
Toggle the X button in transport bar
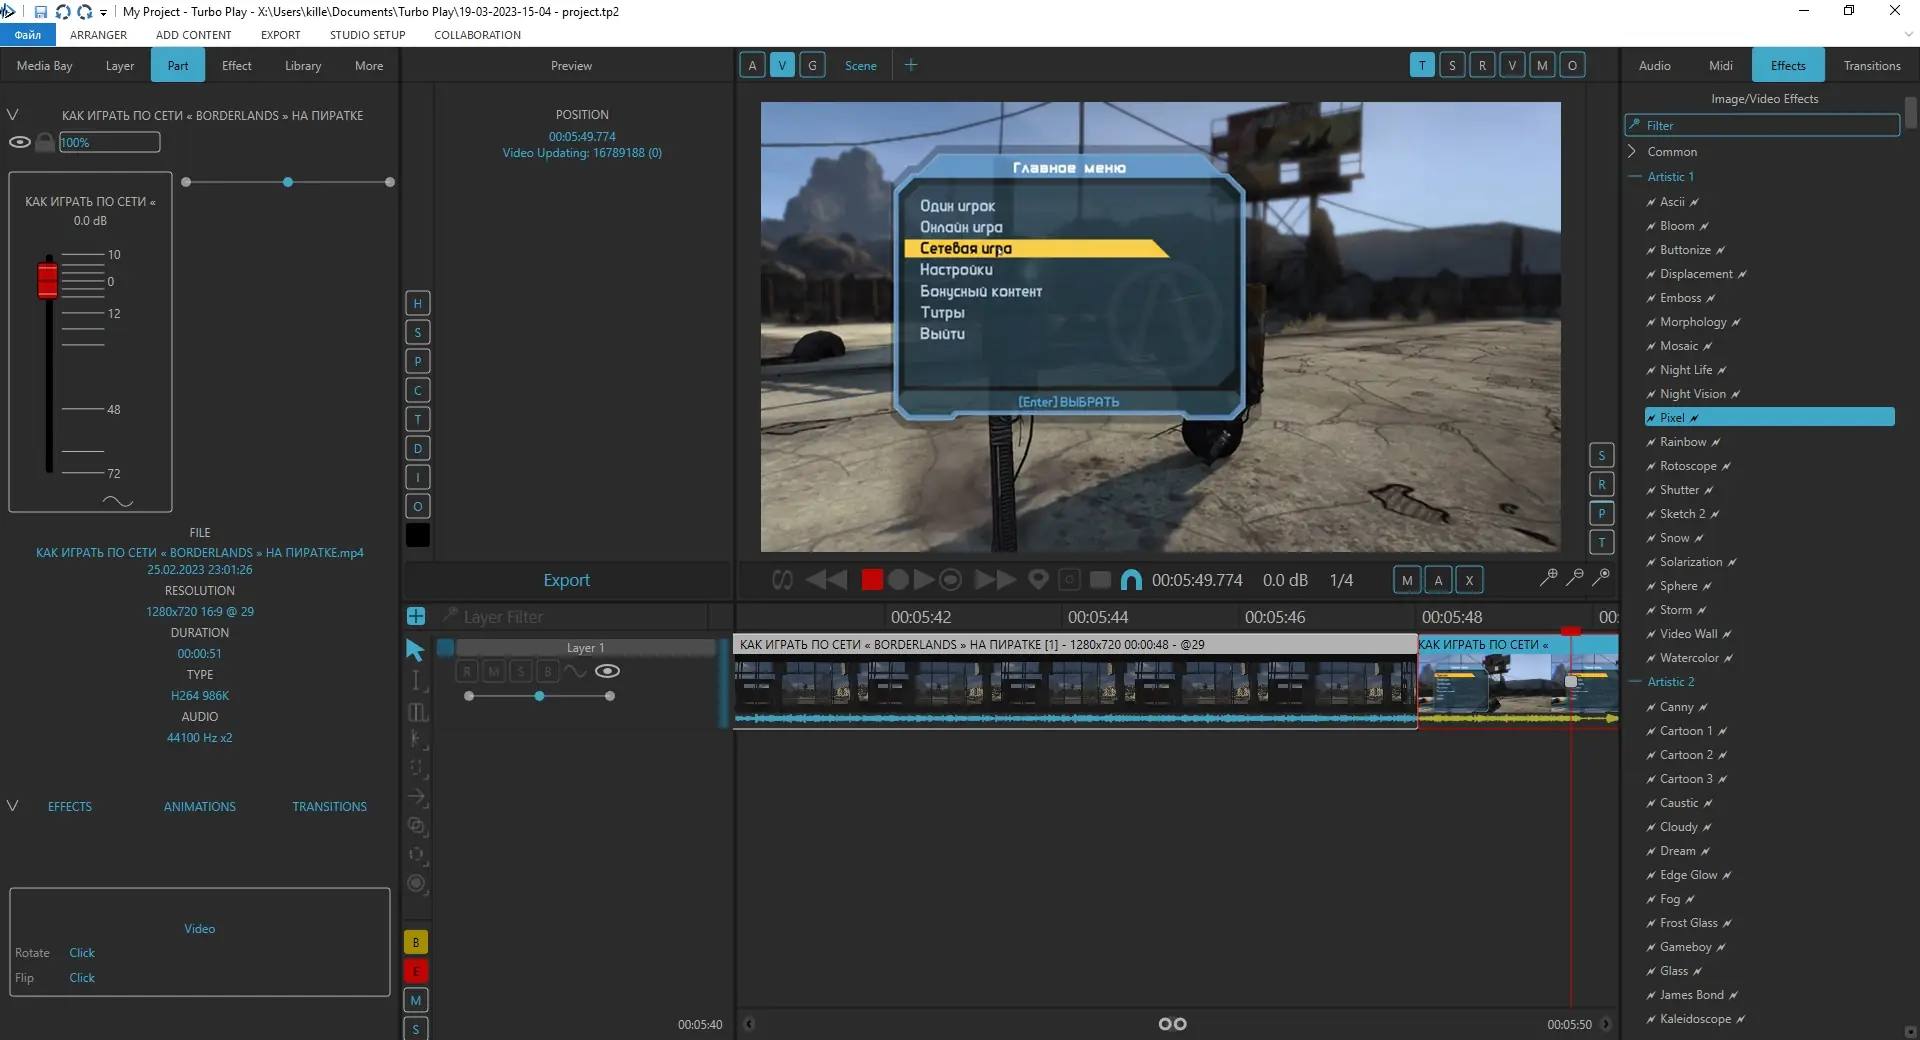tap(1469, 580)
